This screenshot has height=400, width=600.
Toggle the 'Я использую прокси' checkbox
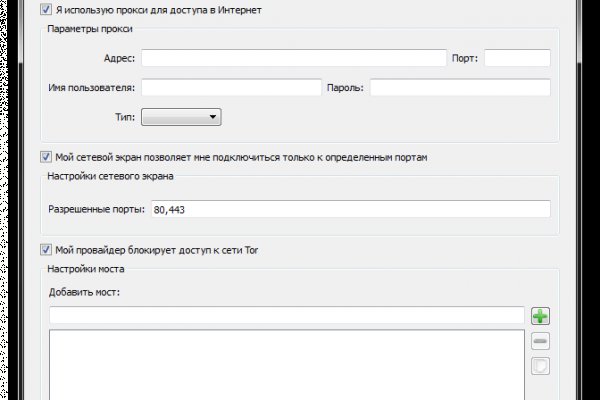click(46, 10)
